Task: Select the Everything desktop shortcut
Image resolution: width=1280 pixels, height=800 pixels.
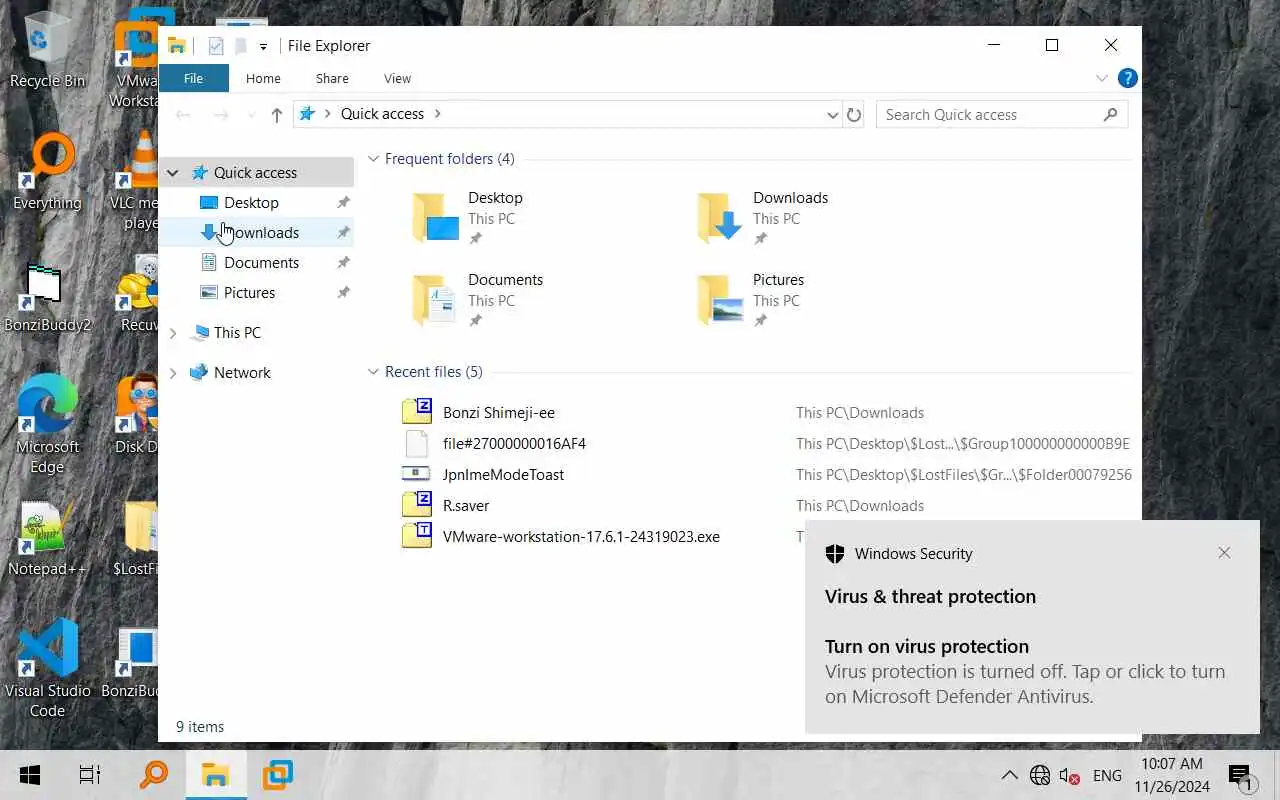Action: pos(47,172)
